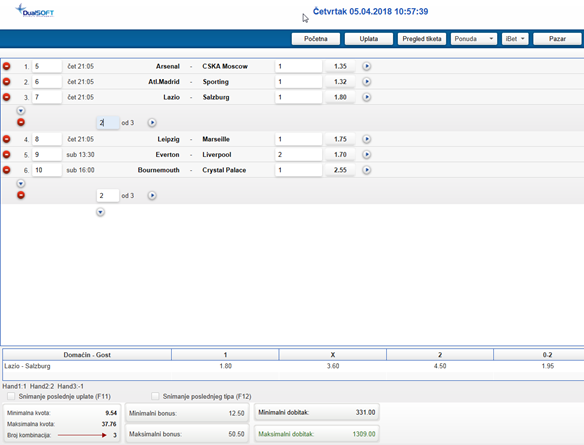This screenshot has width=584, height=445.
Task: Open Pregled tiketa
Action: tap(422, 39)
